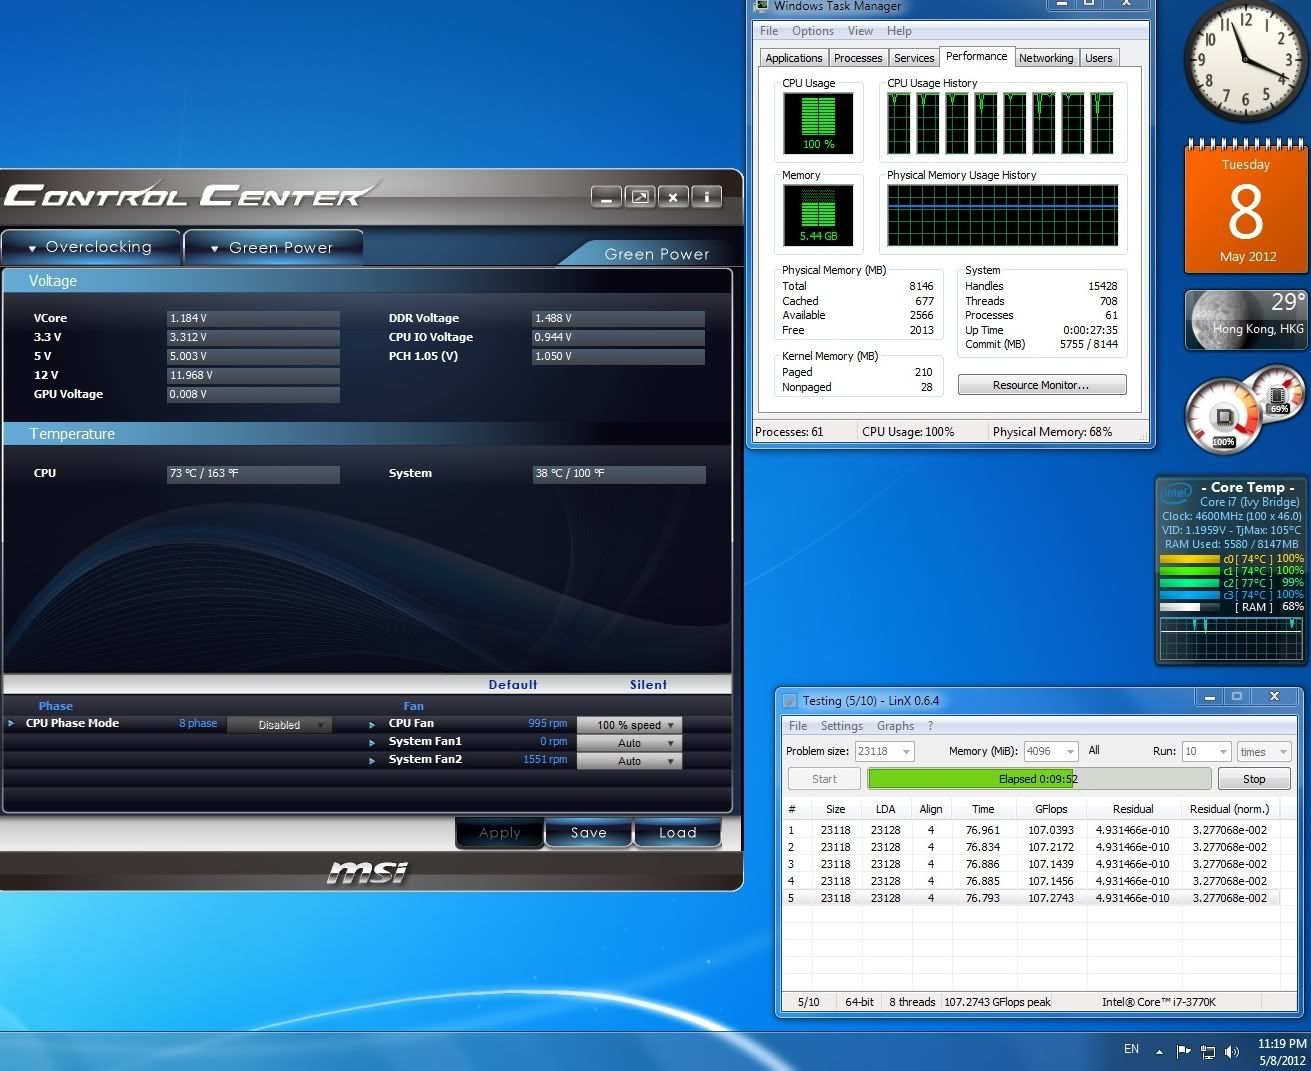Screen dimensions: 1311x1071
Task: Open the LinX Graphs menu
Action: (x=895, y=726)
